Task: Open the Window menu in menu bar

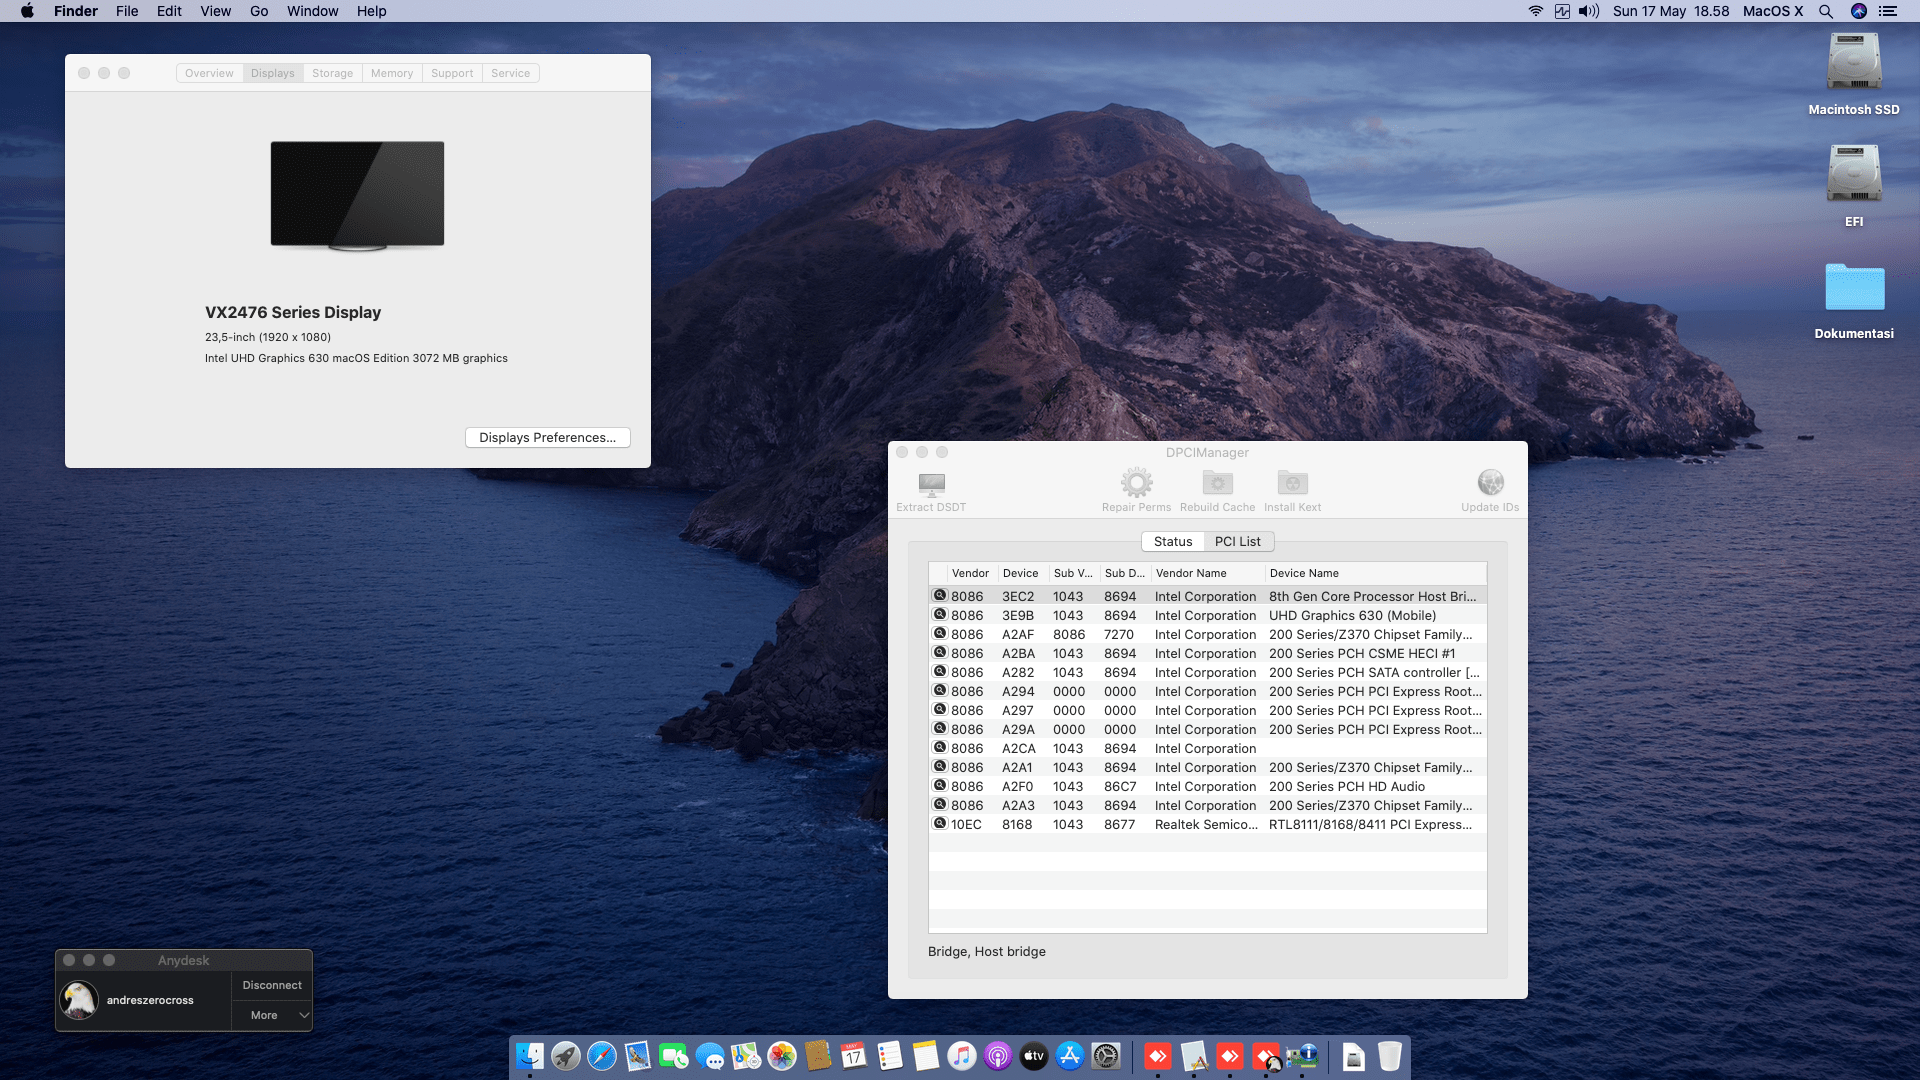Action: point(312,11)
